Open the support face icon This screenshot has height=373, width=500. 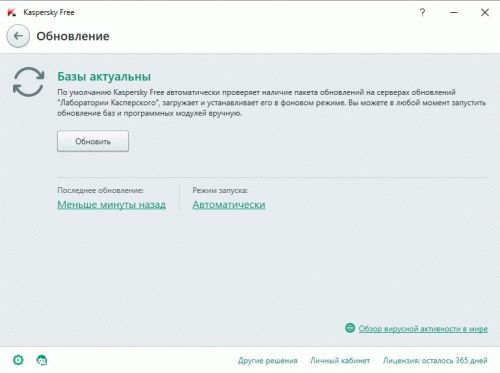pos(42,360)
